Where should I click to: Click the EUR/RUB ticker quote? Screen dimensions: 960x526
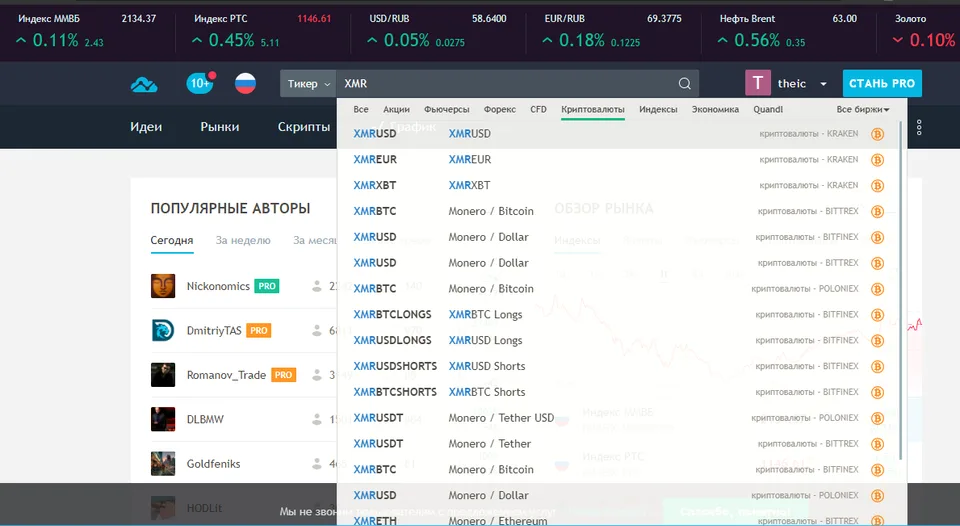(613, 31)
